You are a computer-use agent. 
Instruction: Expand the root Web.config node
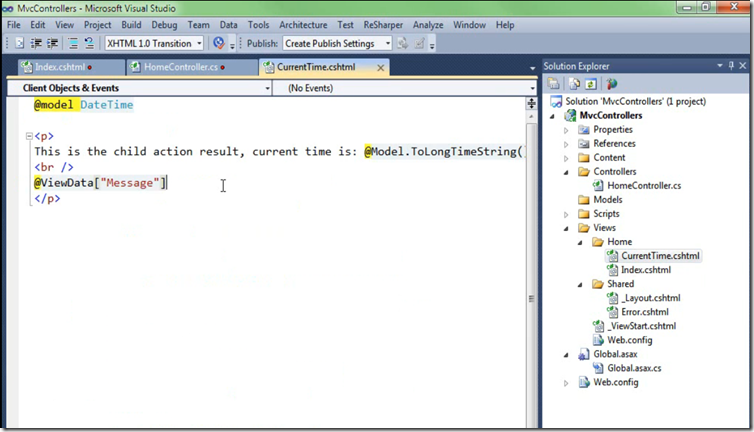[566, 383]
